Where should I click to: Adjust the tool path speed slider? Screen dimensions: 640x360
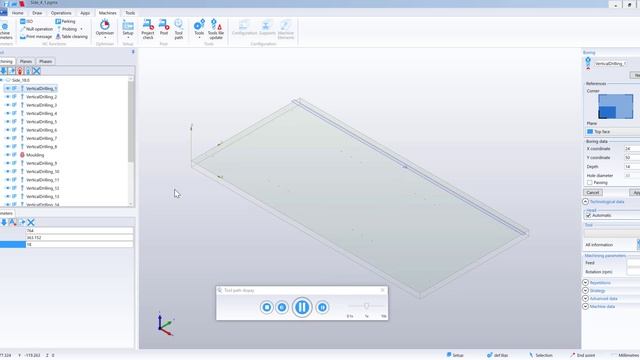367,306
